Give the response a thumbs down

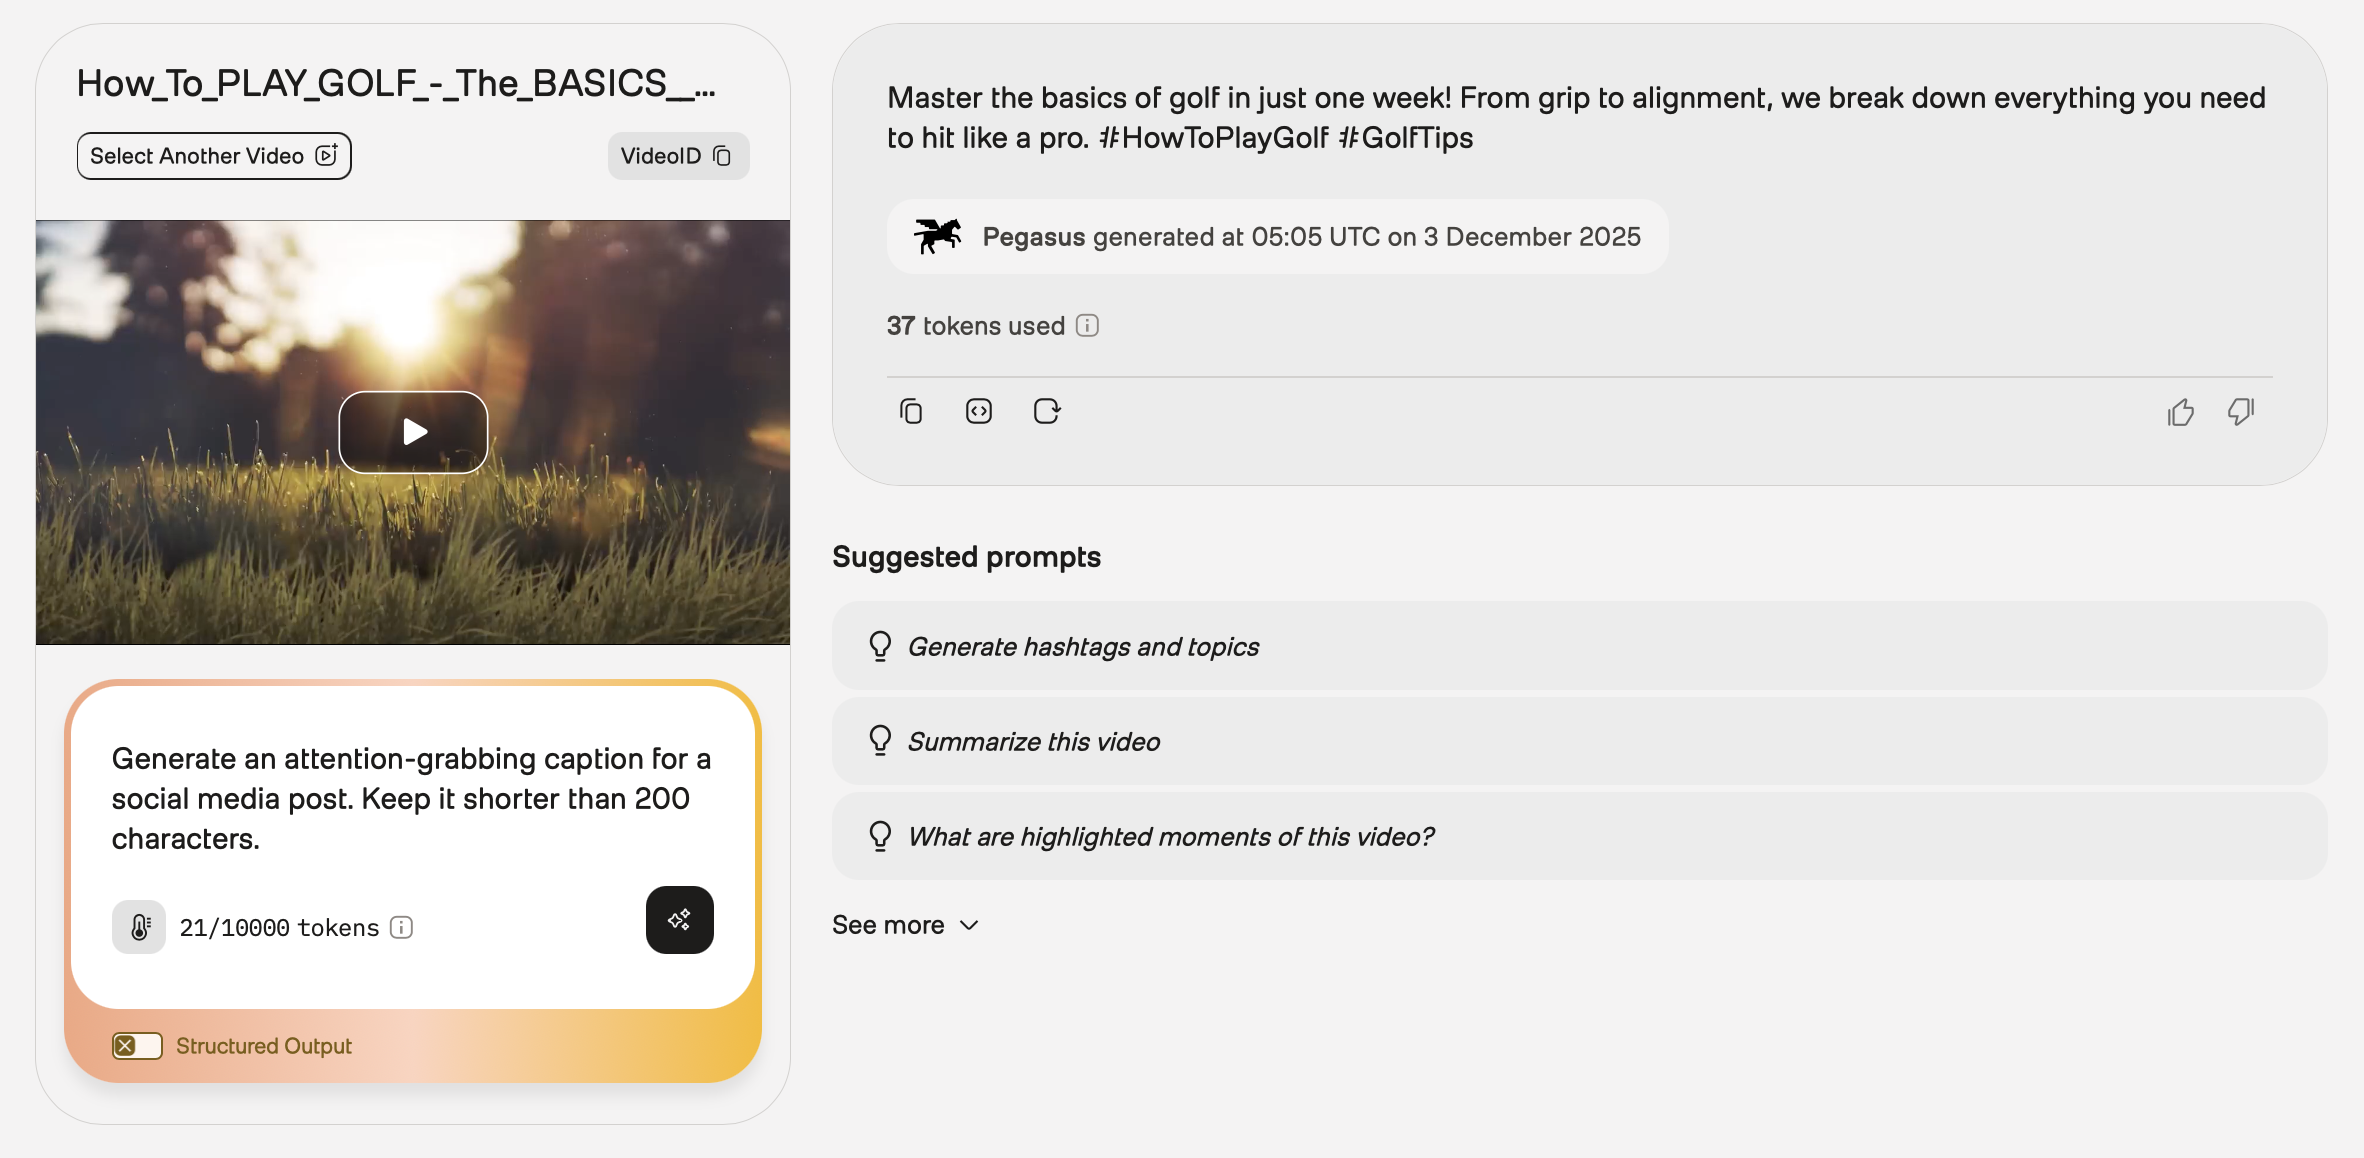(x=2240, y=411)
